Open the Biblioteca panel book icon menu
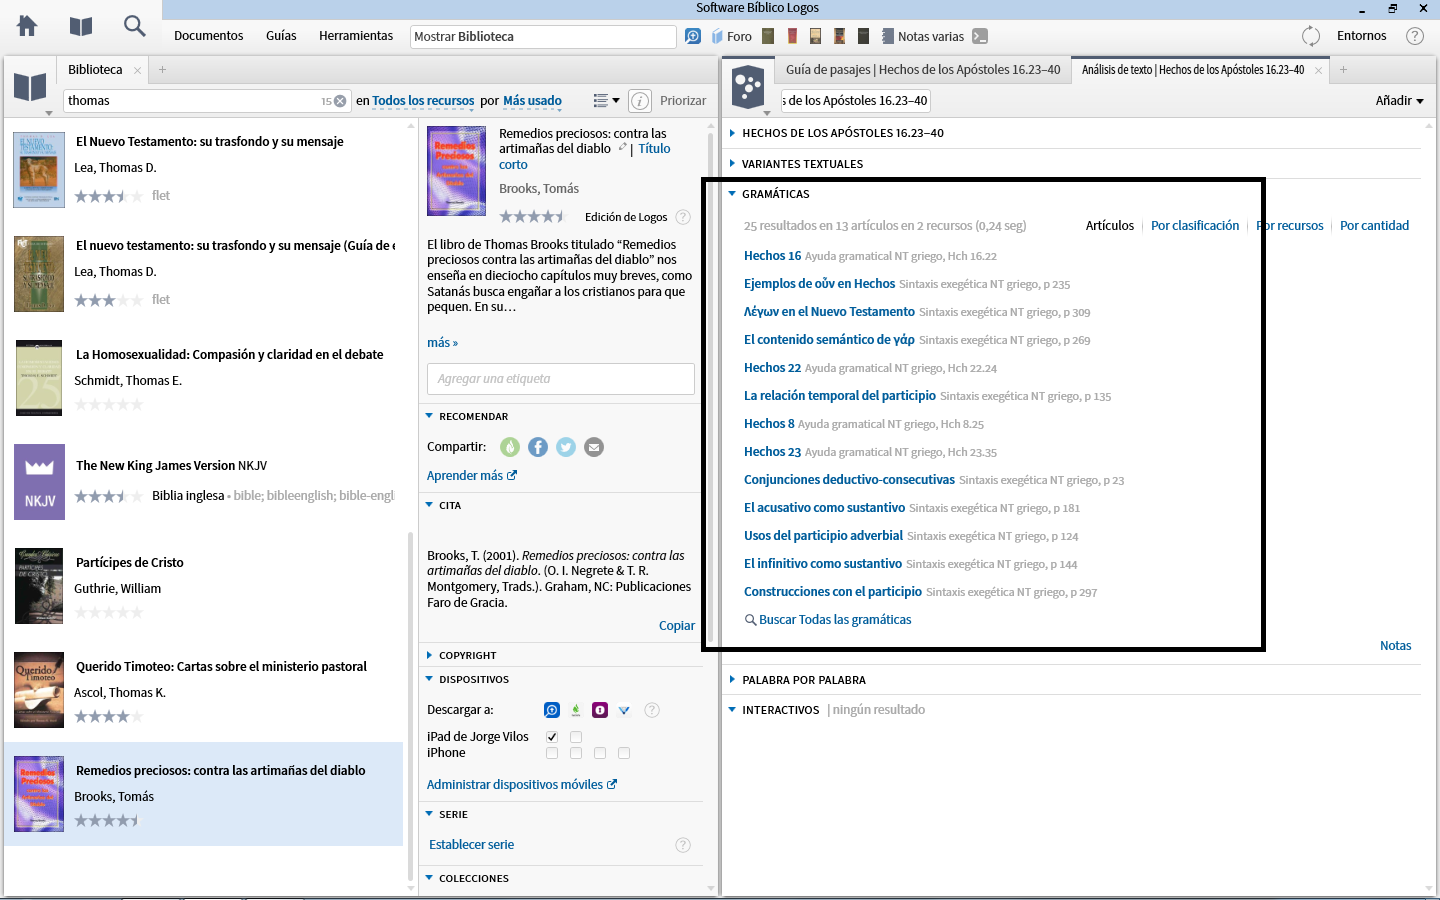Image resolution: width=1440 pixels, height=900 pixels. pos(30,87)
